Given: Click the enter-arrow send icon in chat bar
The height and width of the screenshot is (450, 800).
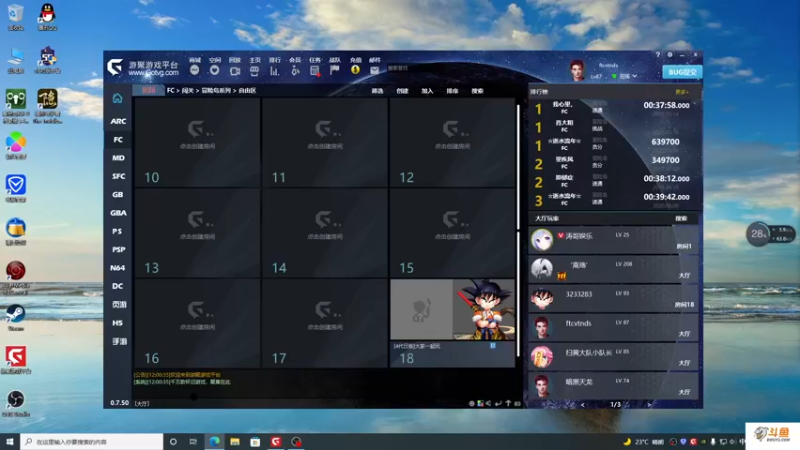Looking at the screenshot, I should pyautogui.click(x=498, y=403).
